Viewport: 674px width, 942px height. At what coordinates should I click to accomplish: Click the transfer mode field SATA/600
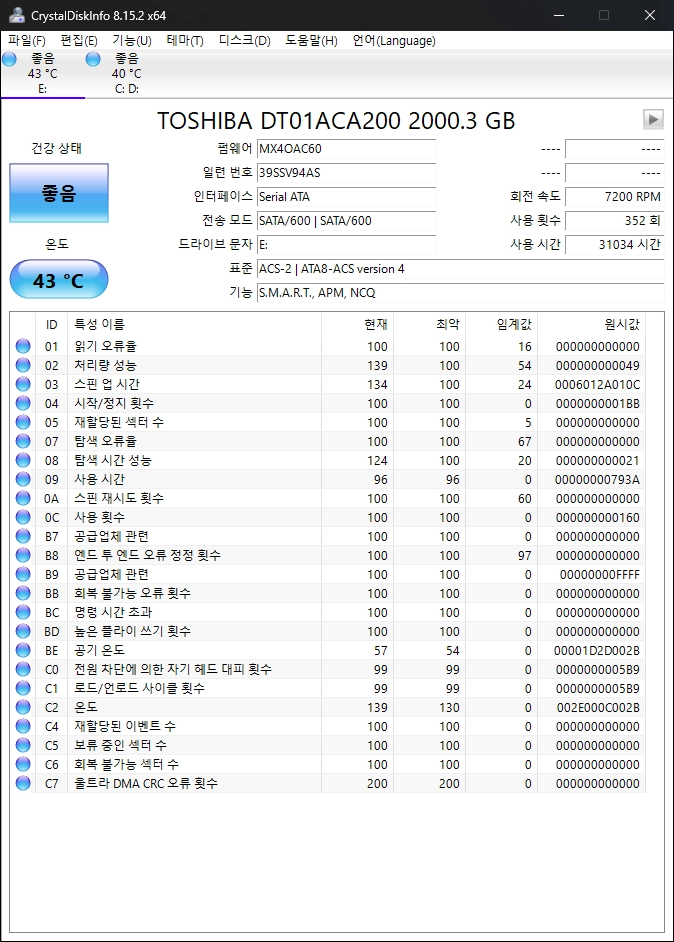click(347, 220)
